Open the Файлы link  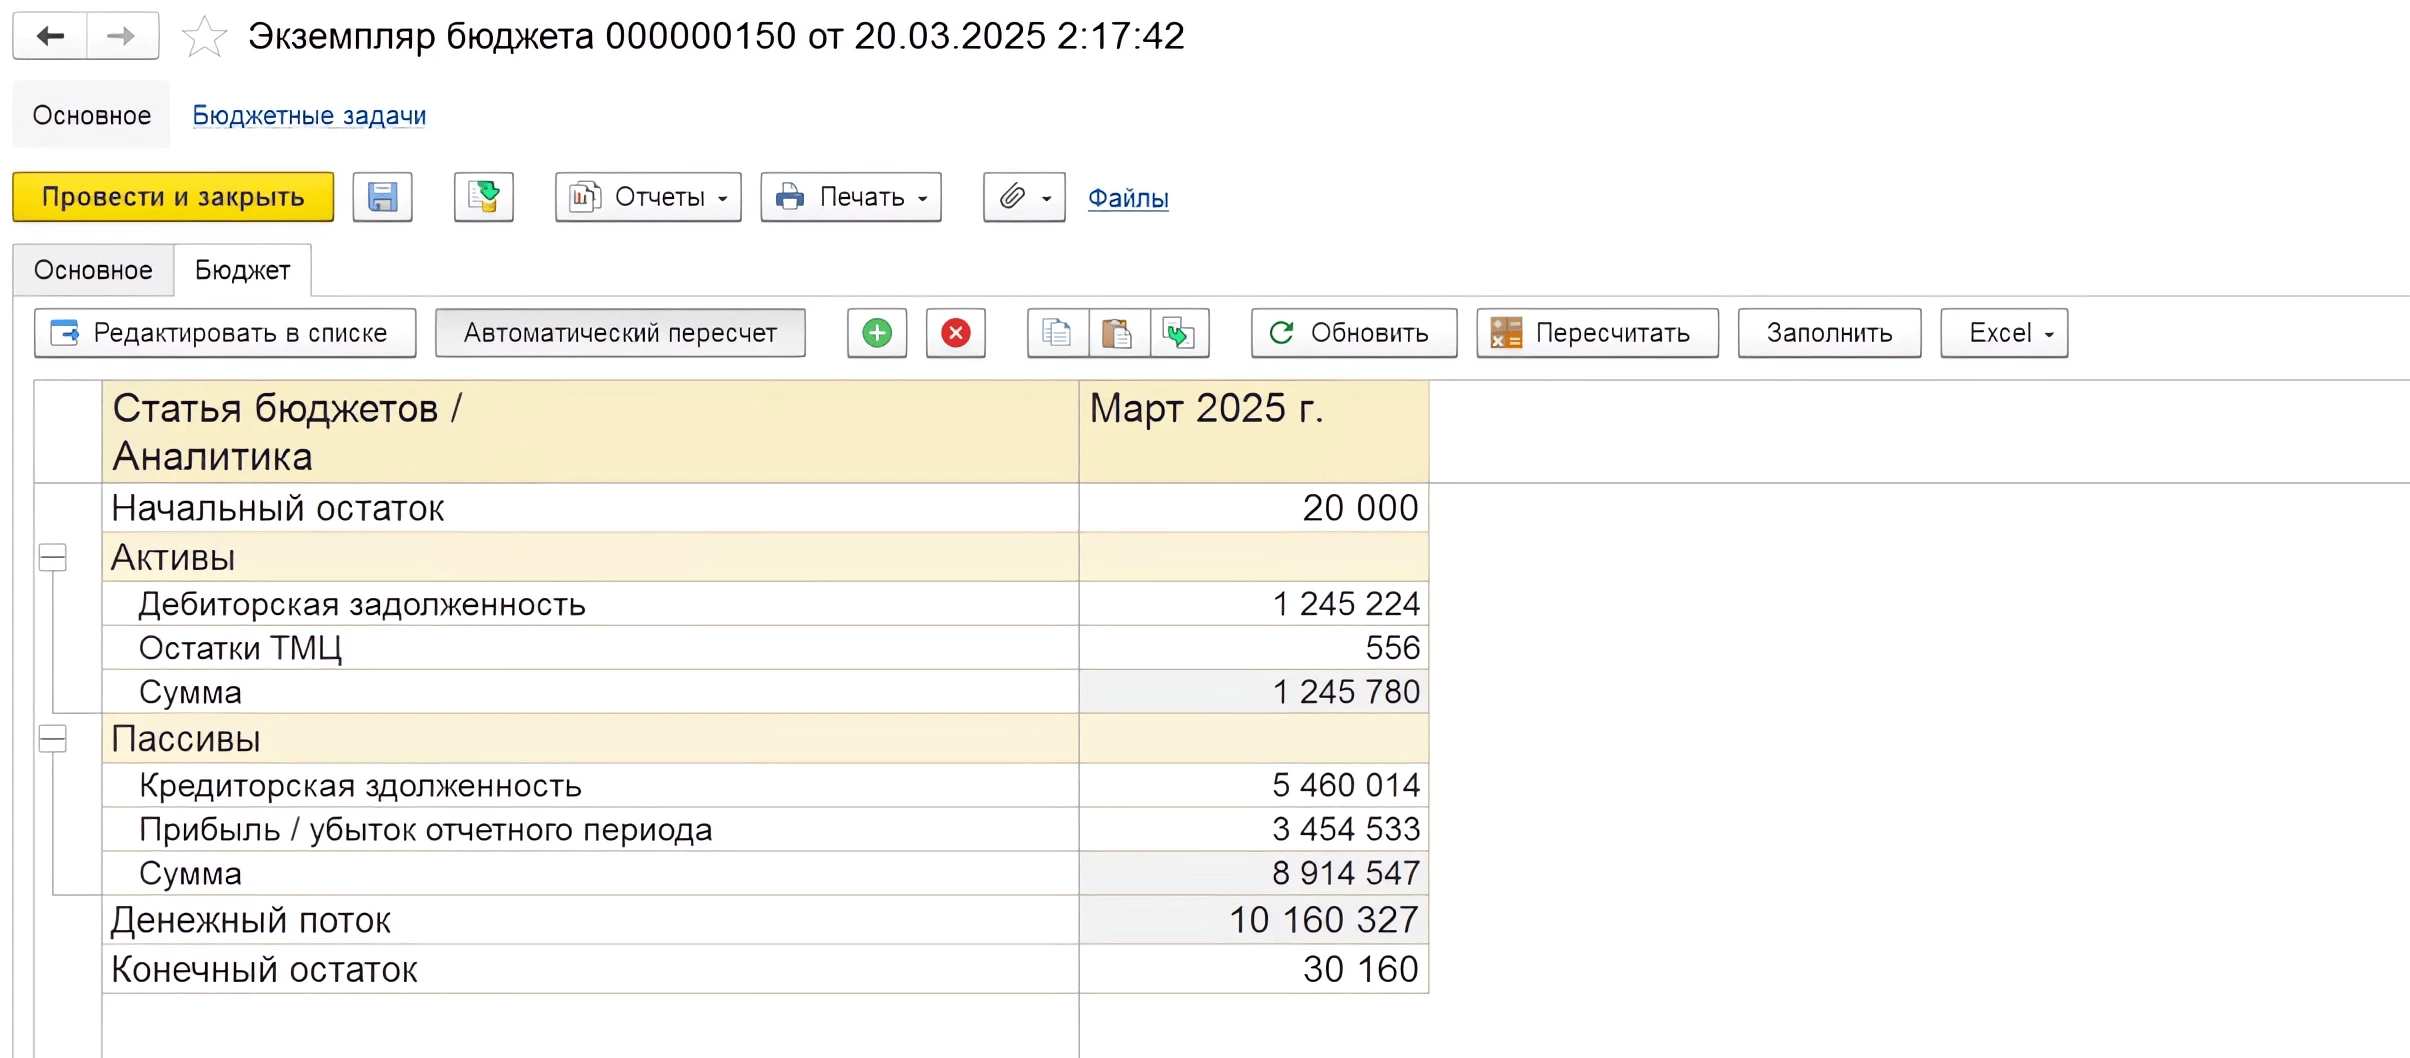click(x=1128, y=198)
